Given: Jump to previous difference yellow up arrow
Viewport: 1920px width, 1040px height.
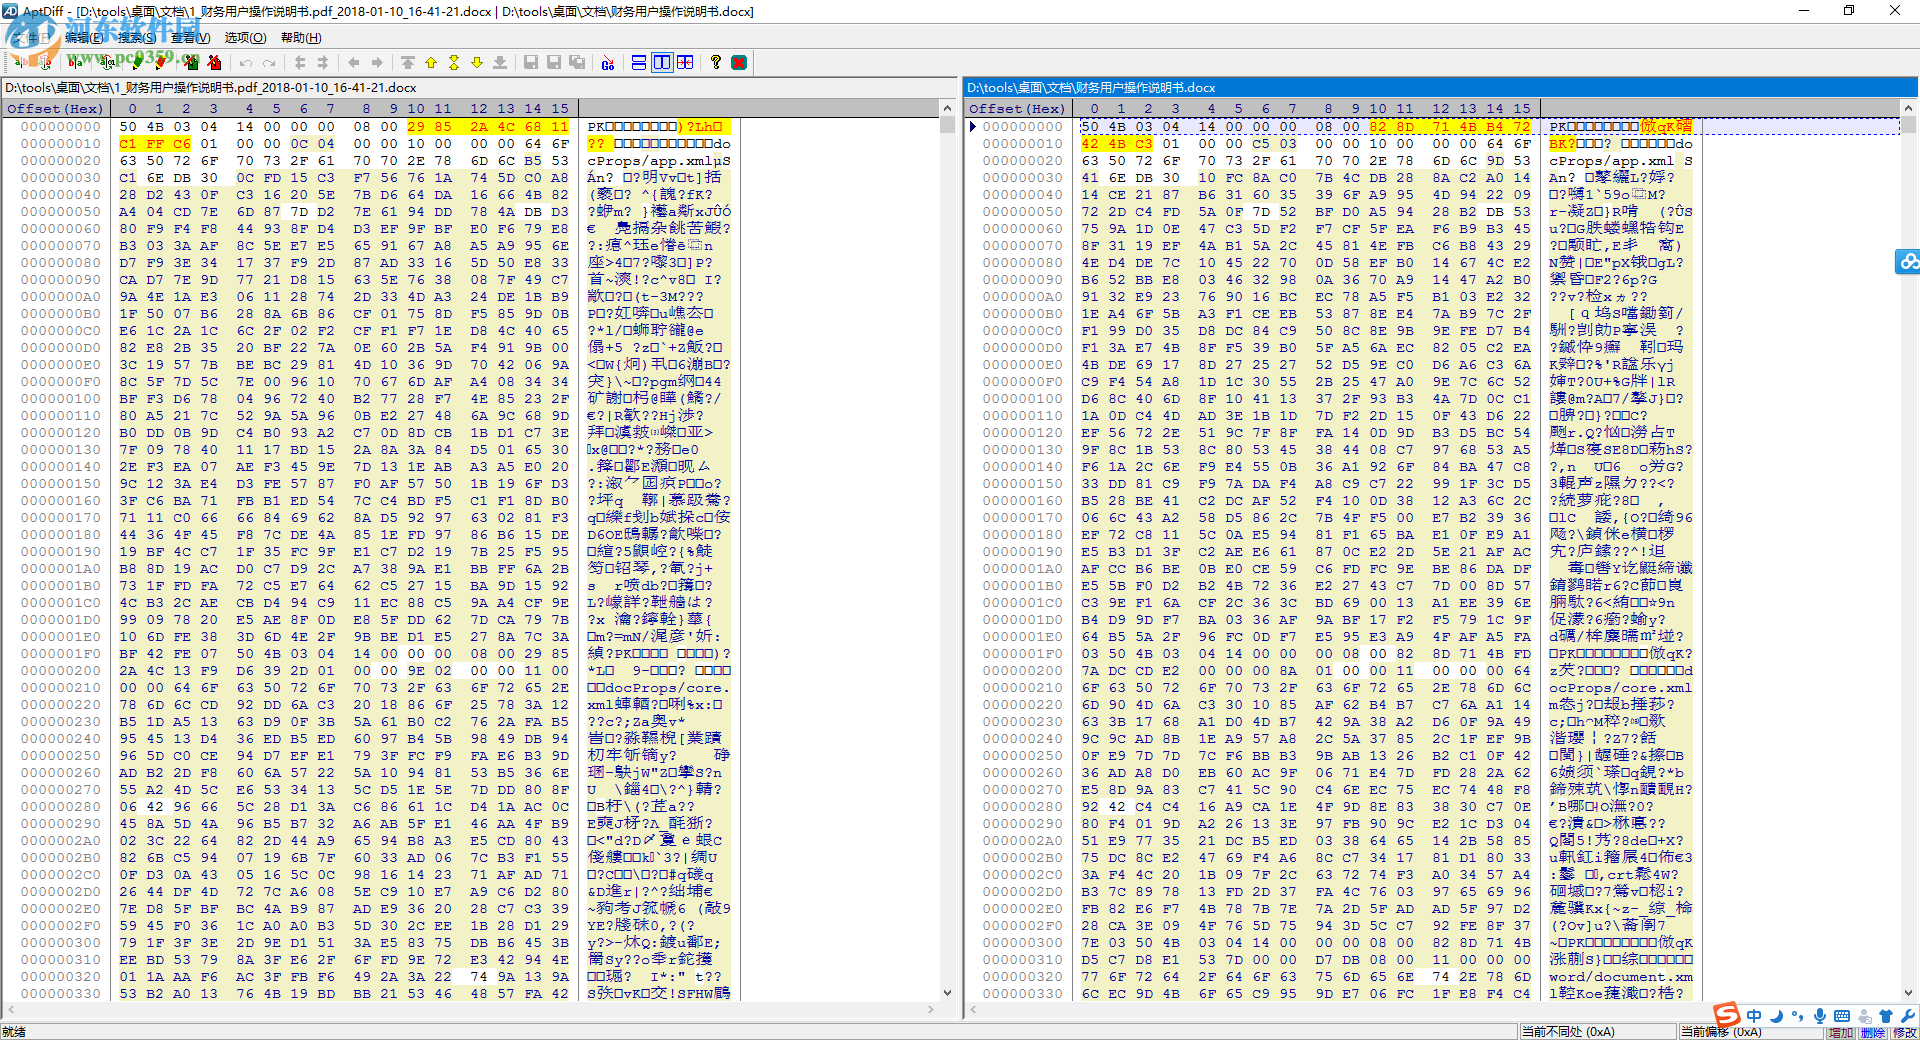Looking at the screenshot, I should 431,63.
